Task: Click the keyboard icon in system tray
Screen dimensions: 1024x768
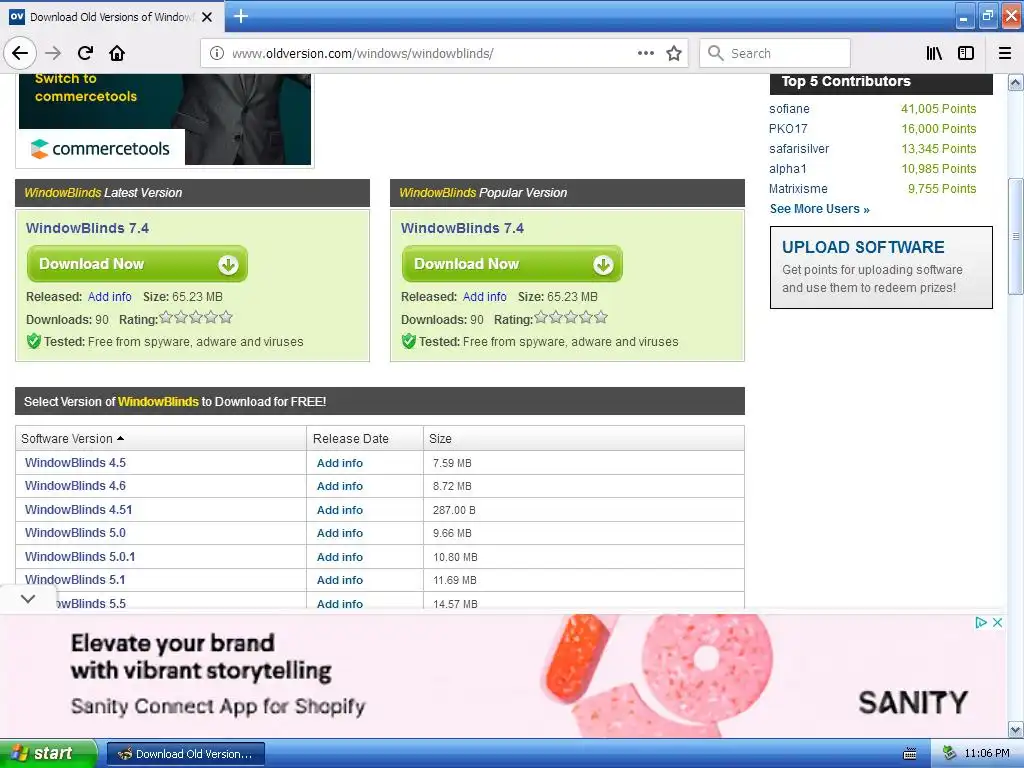Action: [x=909, y=754]
